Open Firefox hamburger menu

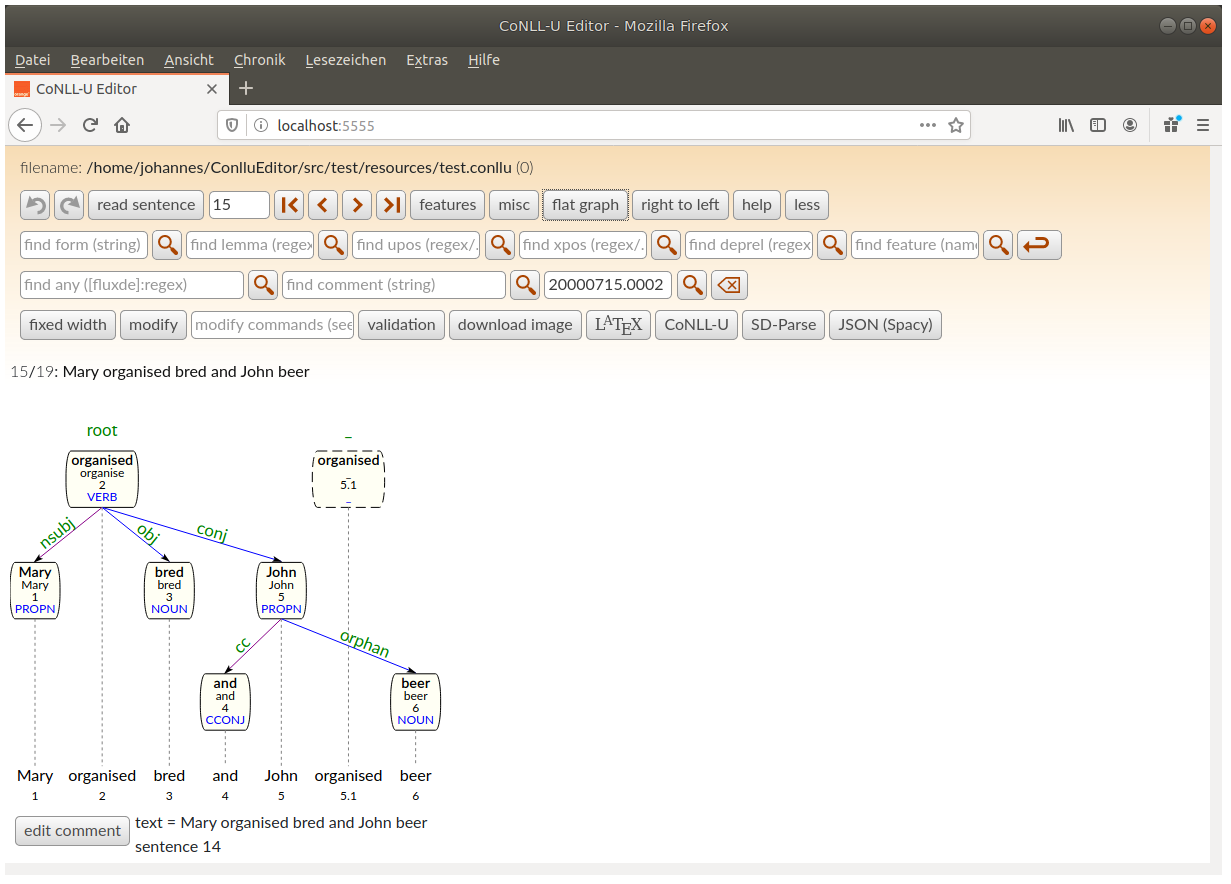(x=1203, y=125)
